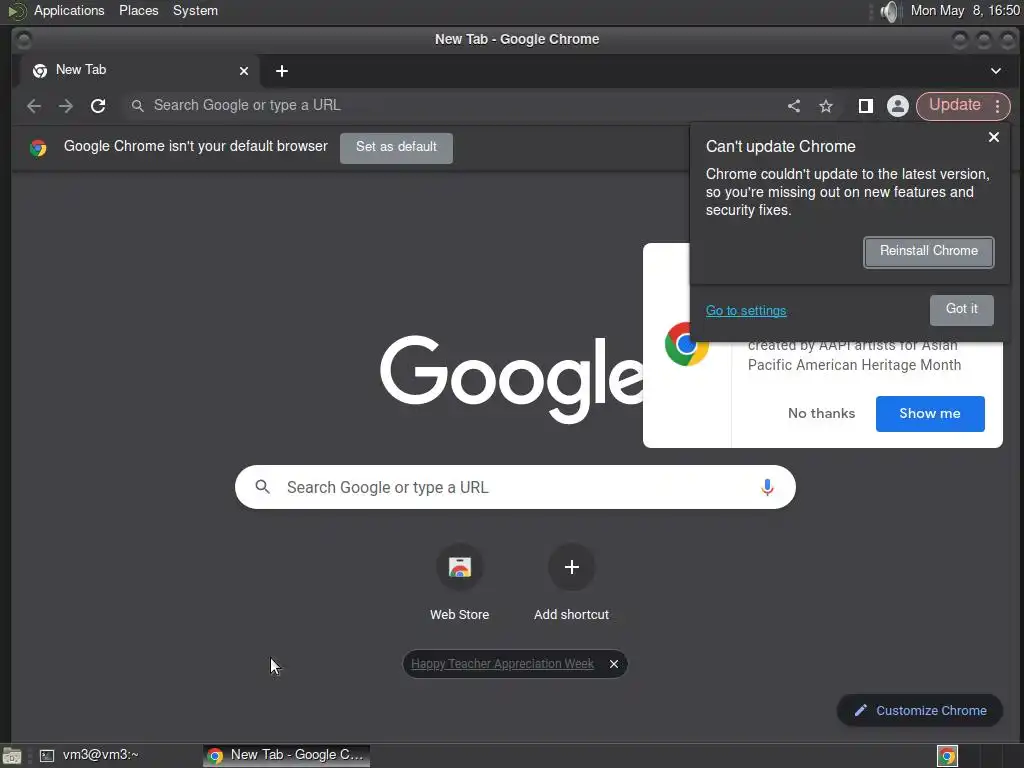
Task: Open the Go to settings link
Action: pyautogui.click(x=746, y=311)
